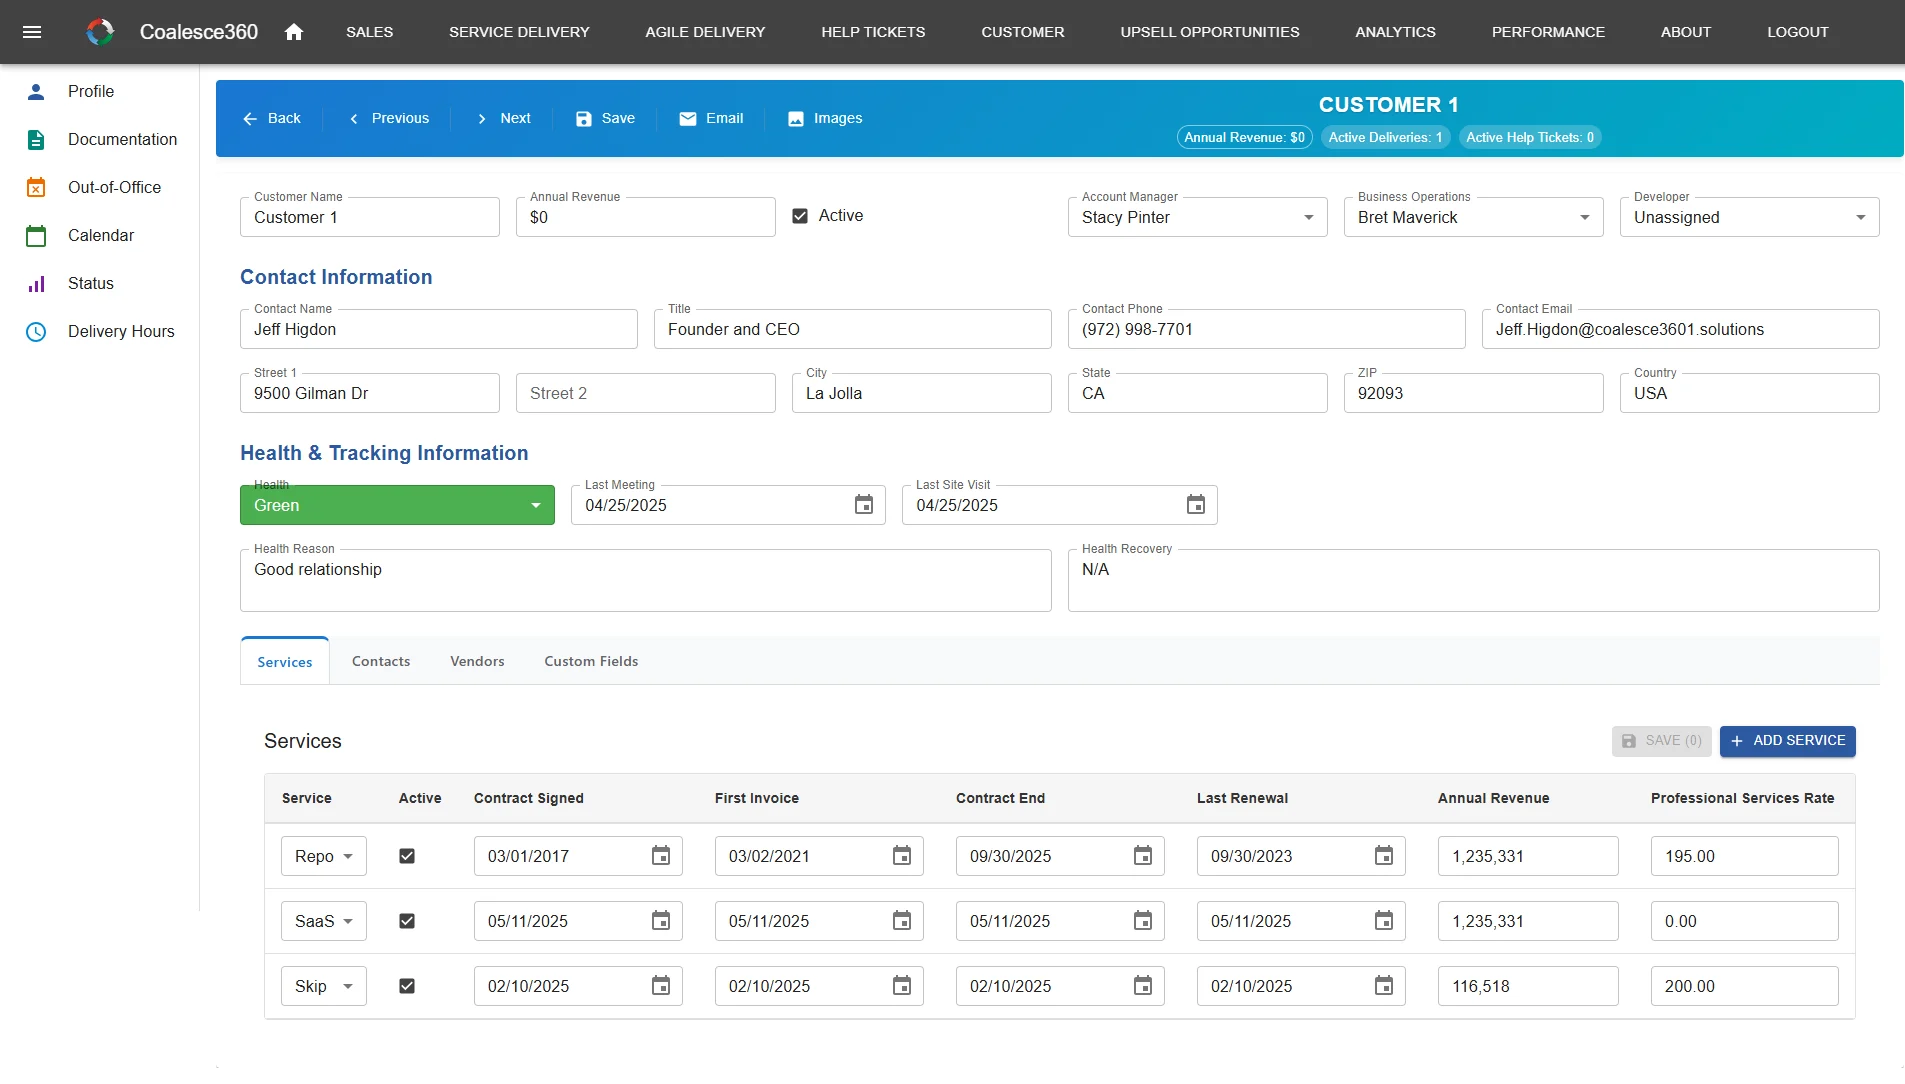Viewport: 1905px width, 1084px height.
Task: Open First Invoice date picker for Skip row
Action: click(x=902, y=986)
